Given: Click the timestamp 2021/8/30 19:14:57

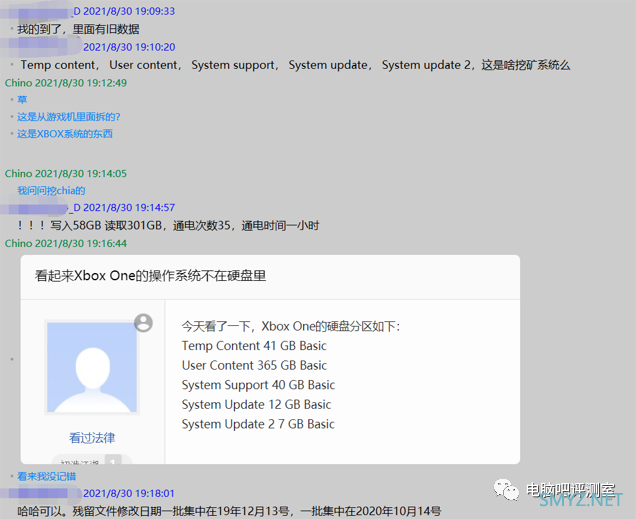Looking at the screenshot, I should click(x=129, y=208).
